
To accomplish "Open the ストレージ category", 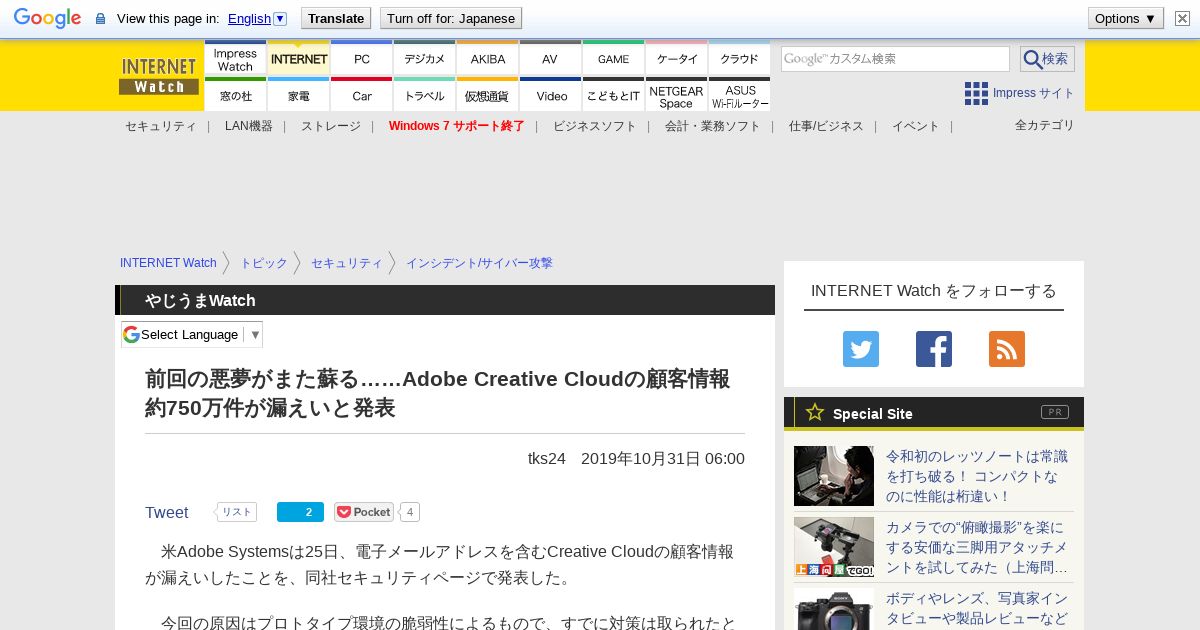I will 331,126.
